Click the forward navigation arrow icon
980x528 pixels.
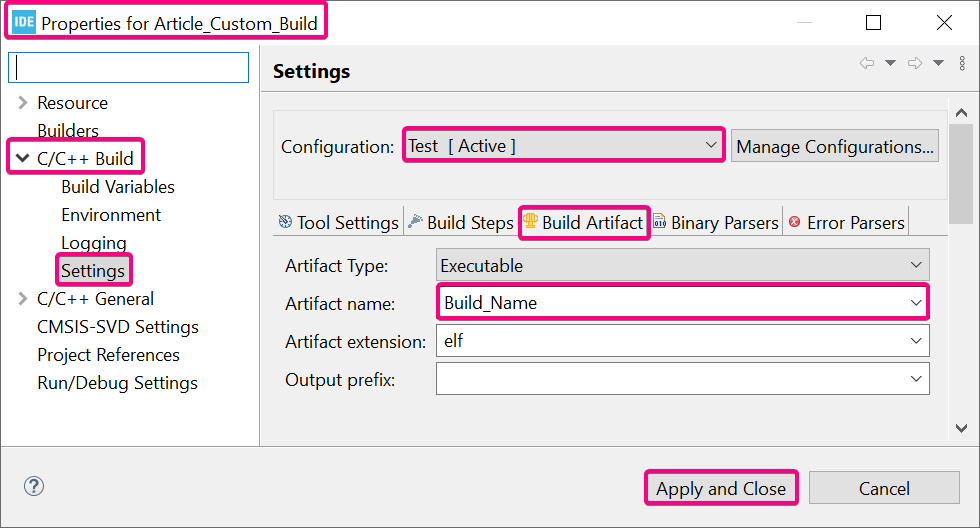[x=914, y=64]
